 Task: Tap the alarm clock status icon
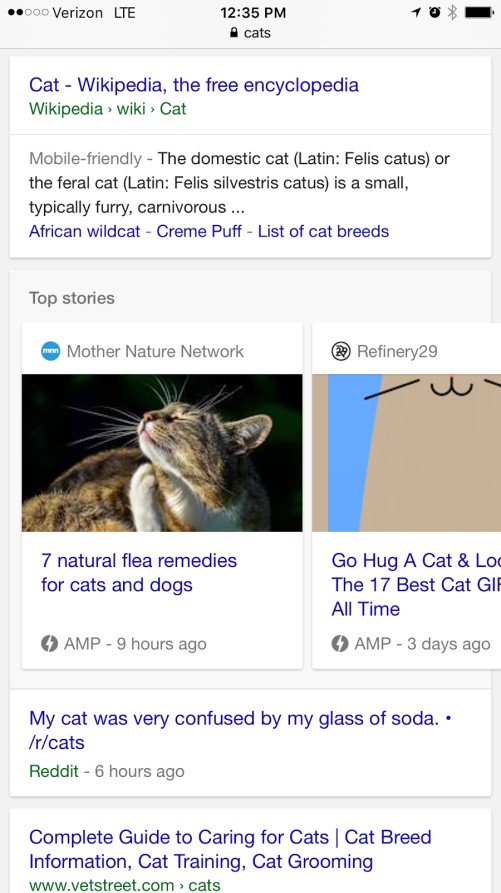coord(435,12)
